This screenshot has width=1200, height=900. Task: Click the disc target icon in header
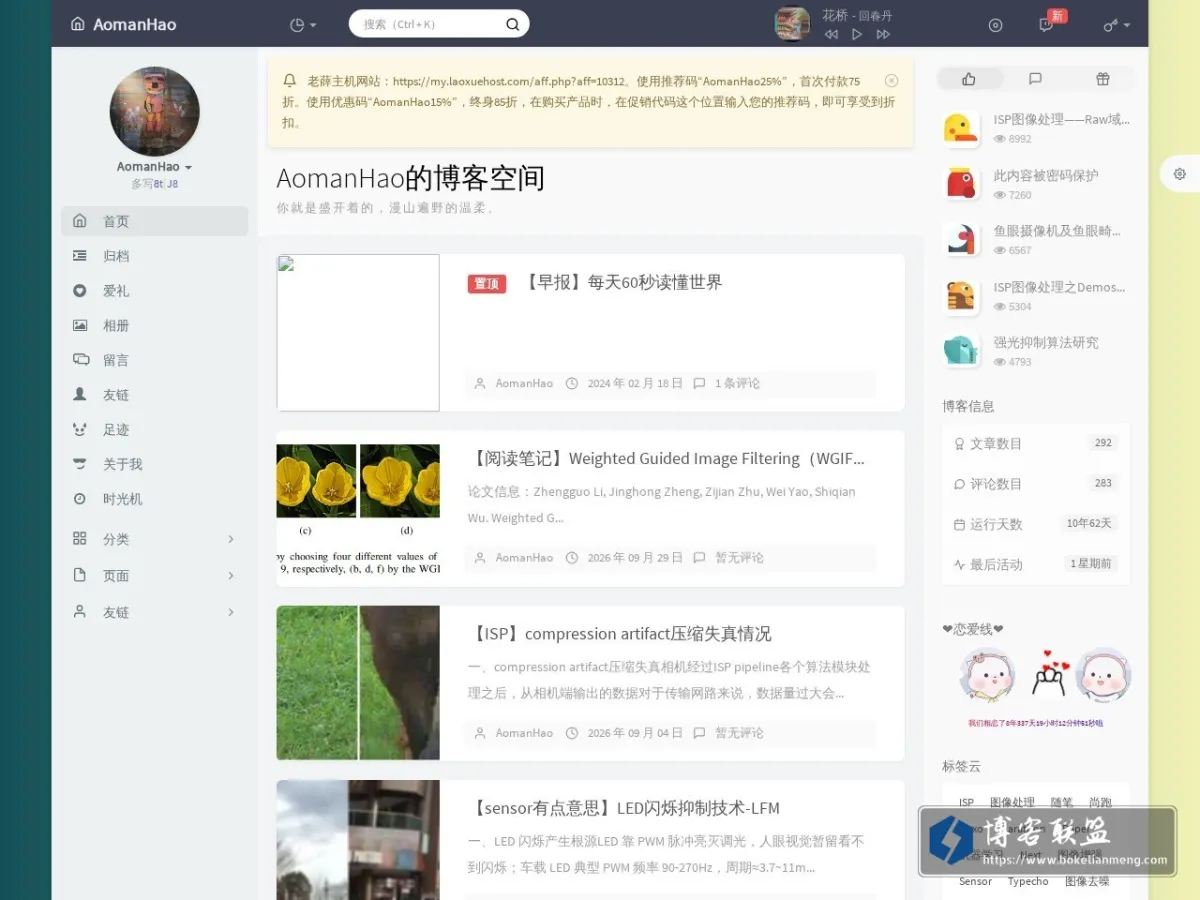click(995, 25)
